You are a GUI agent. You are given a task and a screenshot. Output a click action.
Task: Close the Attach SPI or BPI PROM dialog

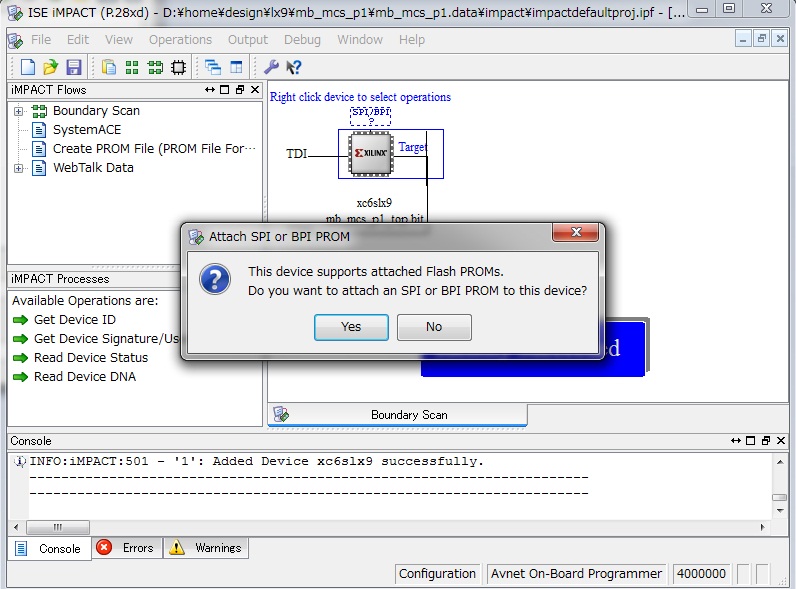(x=576, y=233)
